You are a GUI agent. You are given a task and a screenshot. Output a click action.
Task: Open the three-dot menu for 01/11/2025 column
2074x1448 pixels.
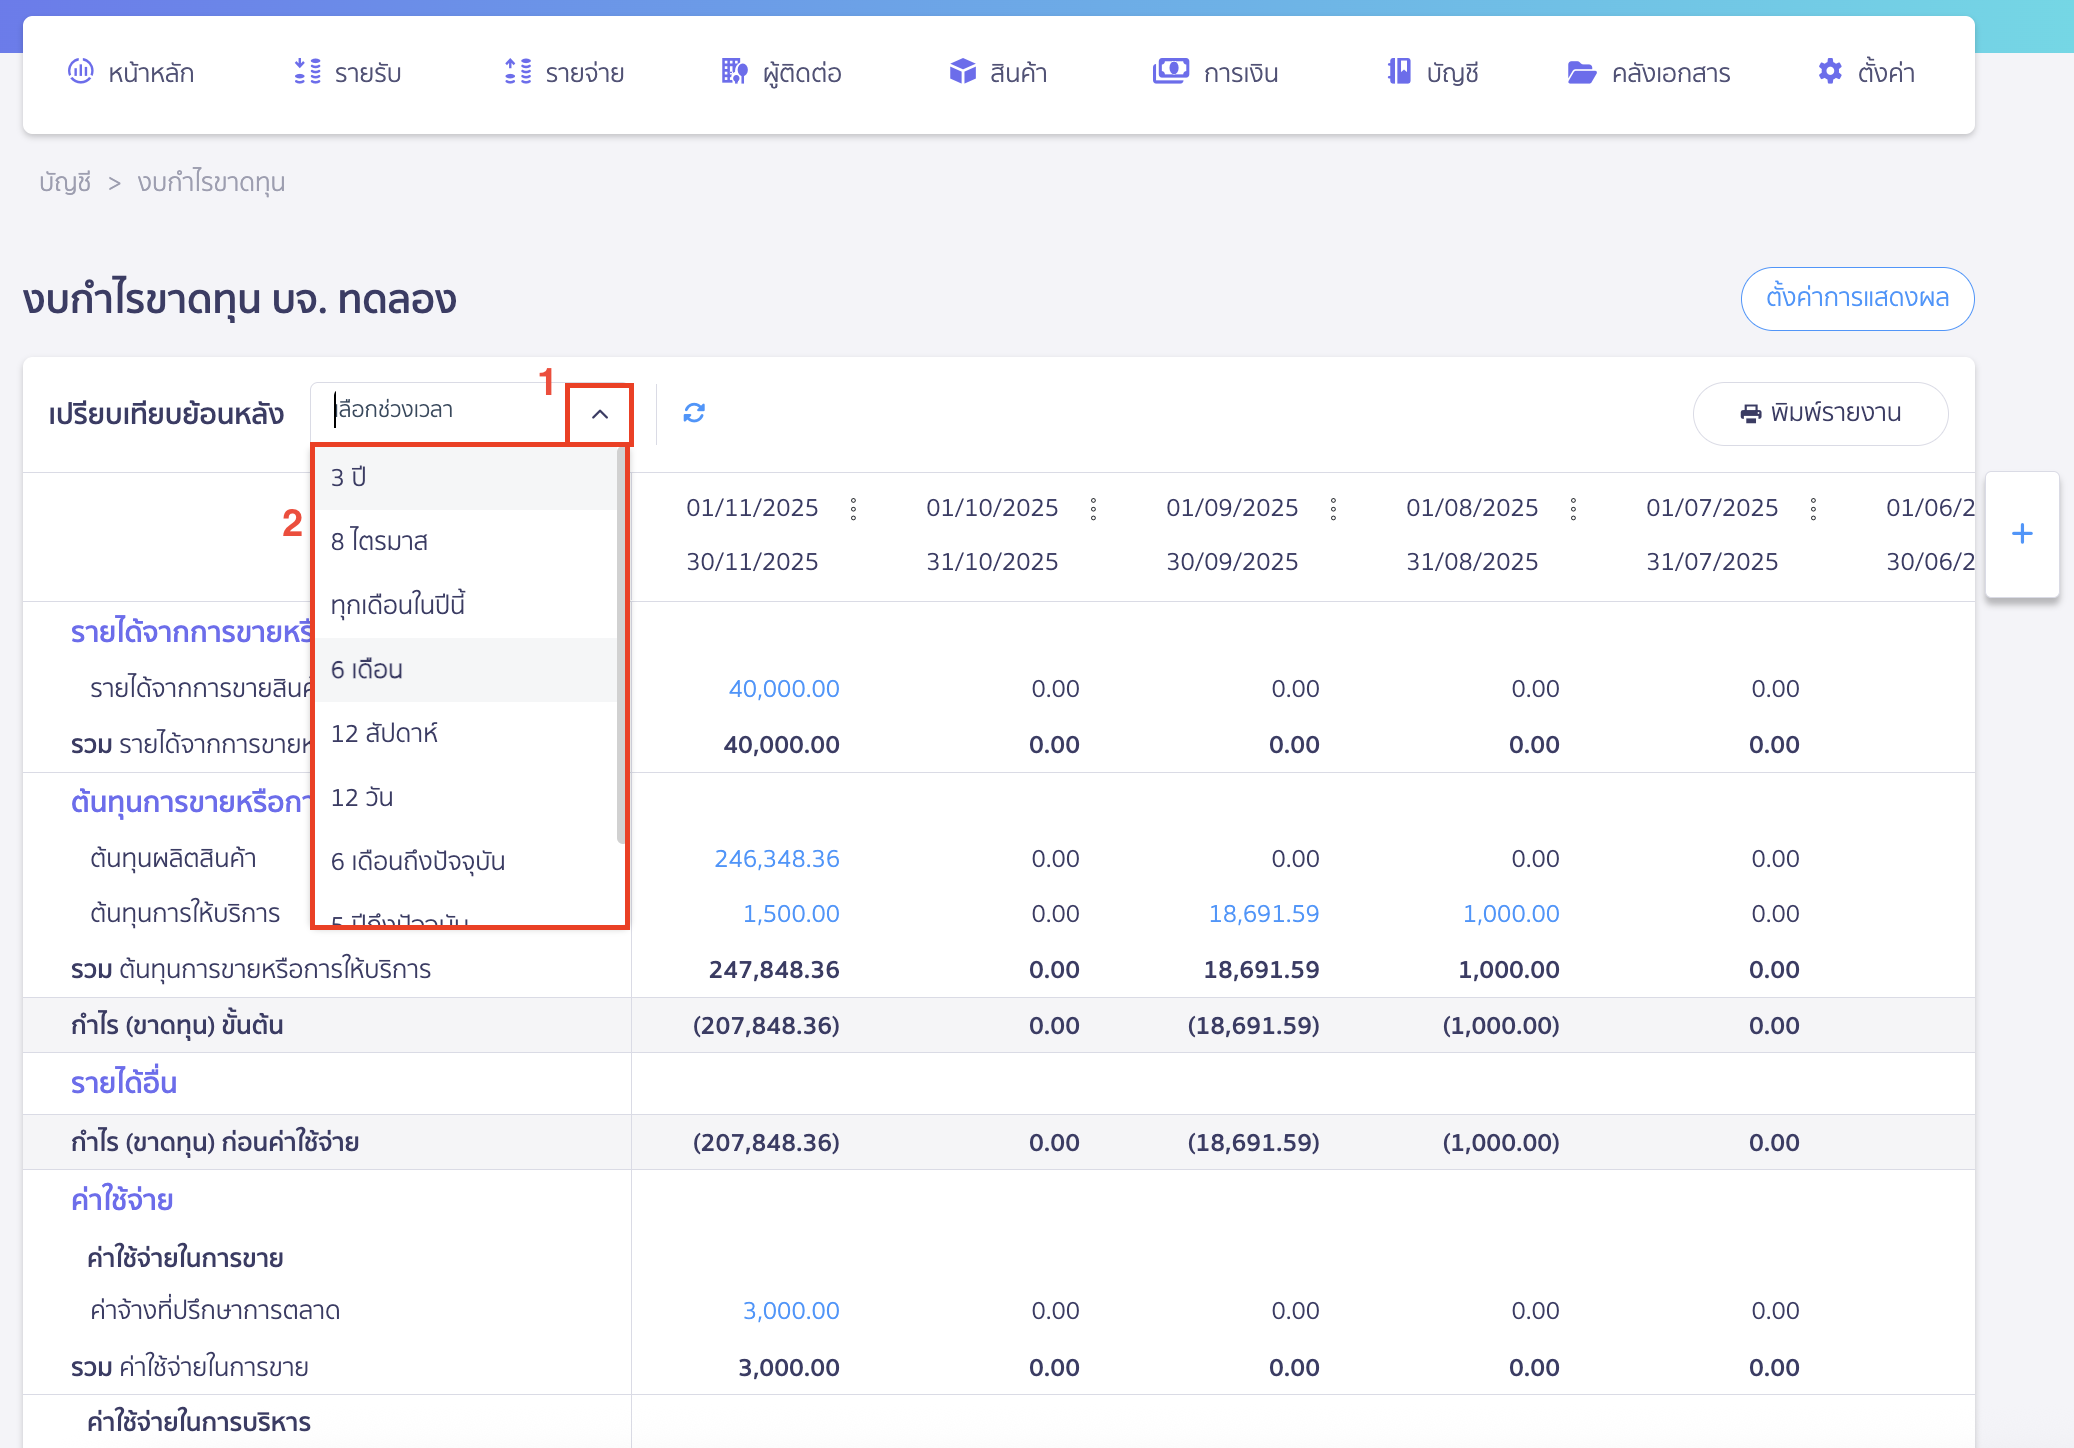853,509
